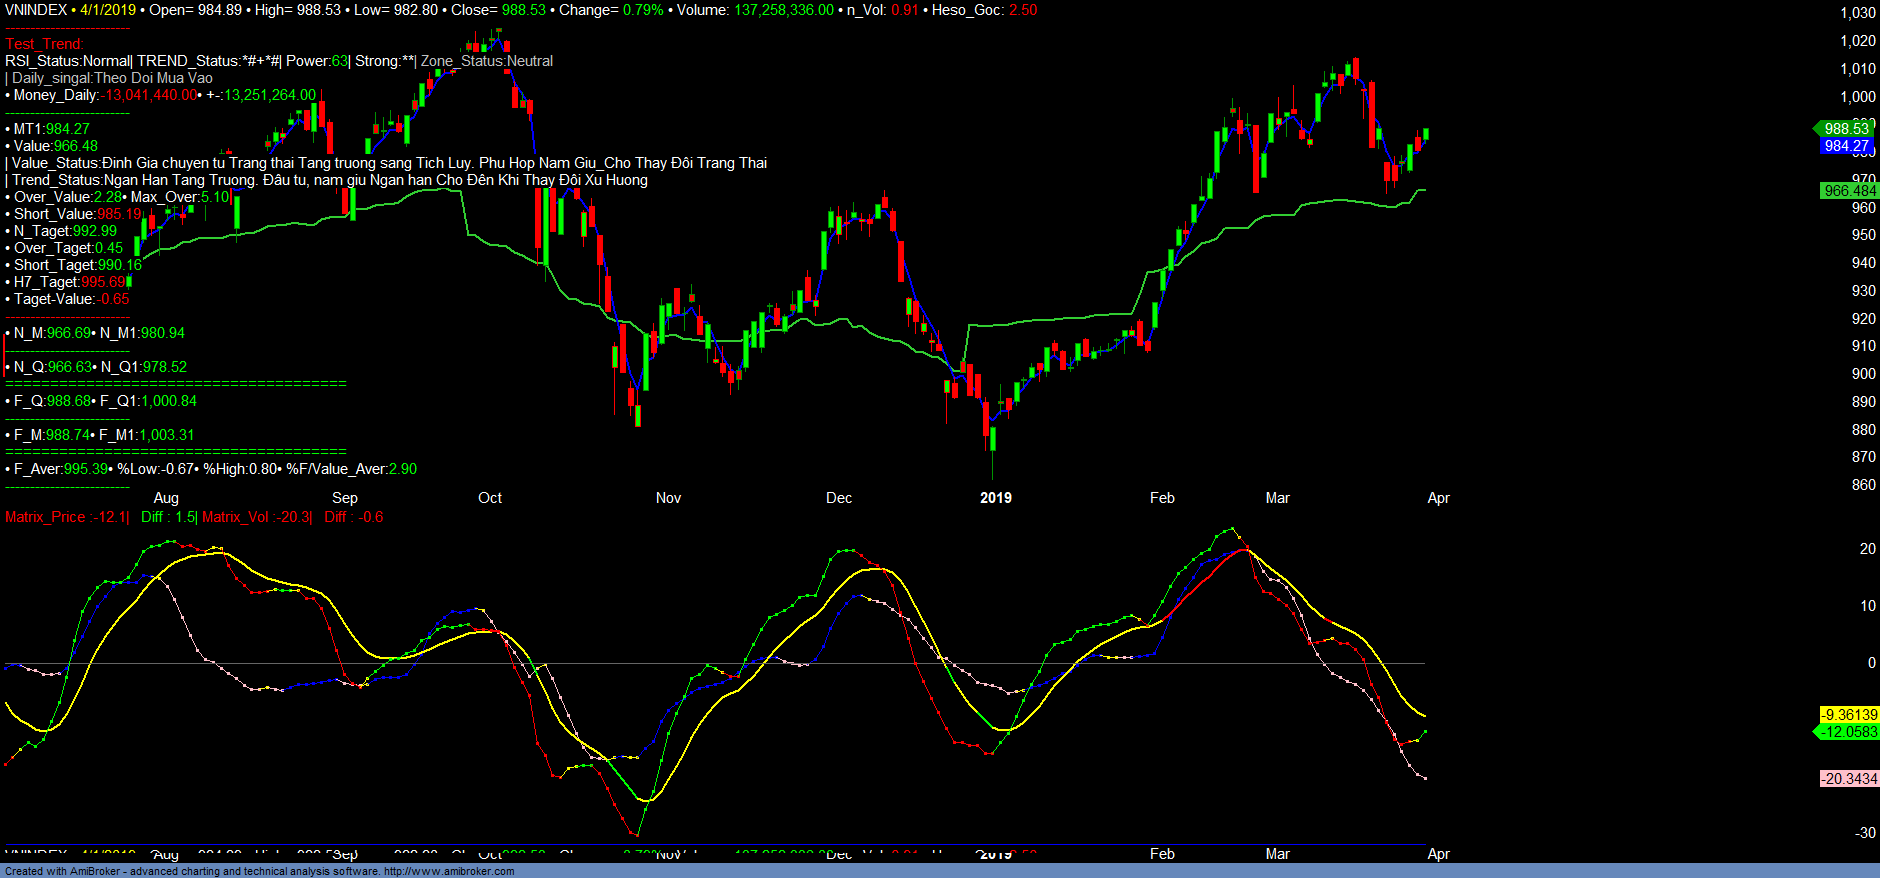The image size is (1880, 878).
Task: Select the green 966.484 value axis tag
Action: (x=1849, y=191)
